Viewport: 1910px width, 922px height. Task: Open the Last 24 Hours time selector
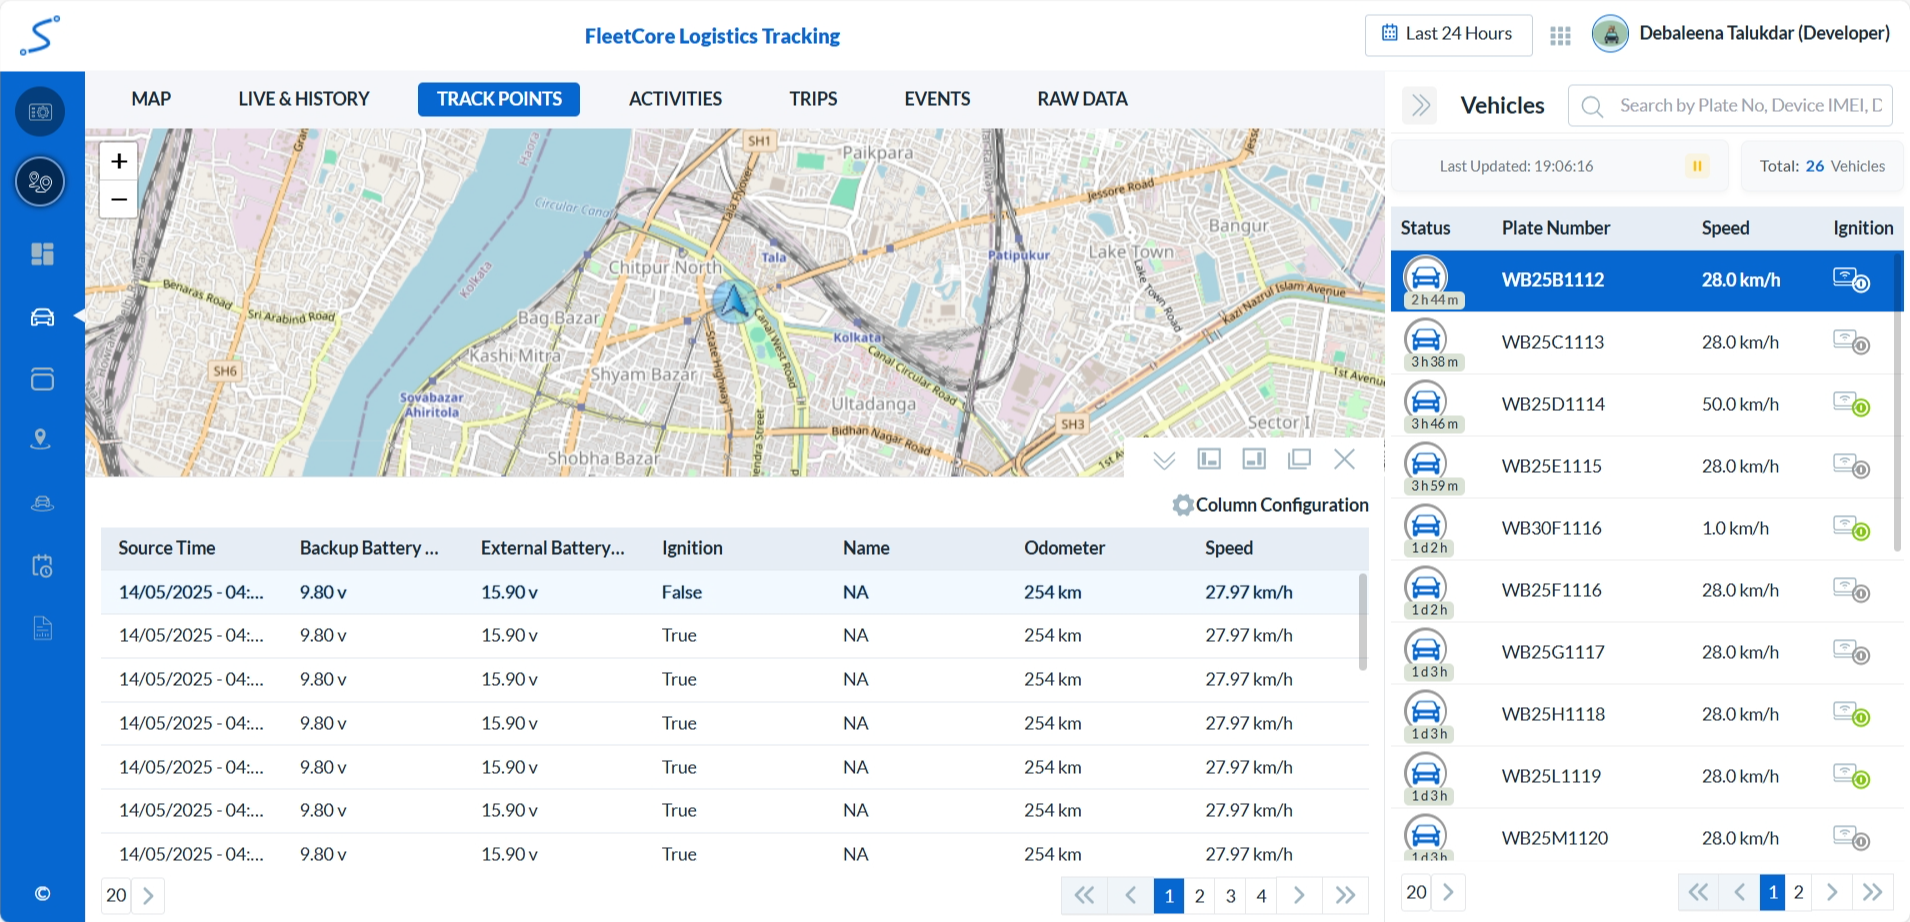click(1448, 34)
